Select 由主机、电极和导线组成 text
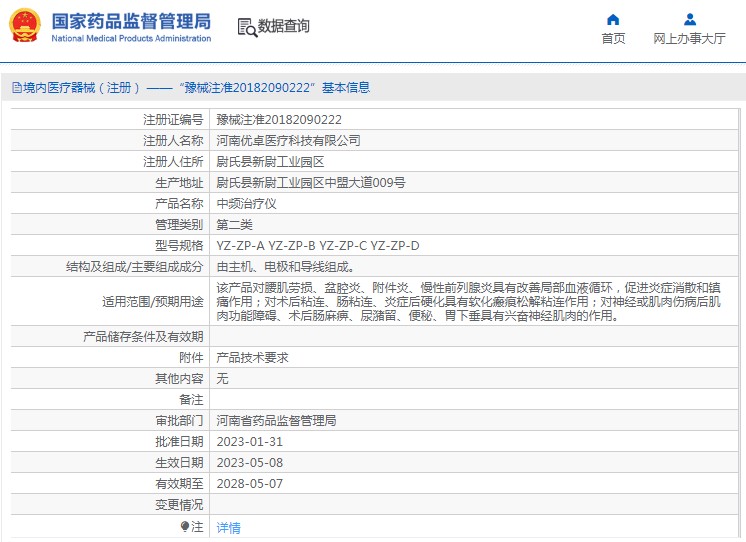 [x=285, y=266]
